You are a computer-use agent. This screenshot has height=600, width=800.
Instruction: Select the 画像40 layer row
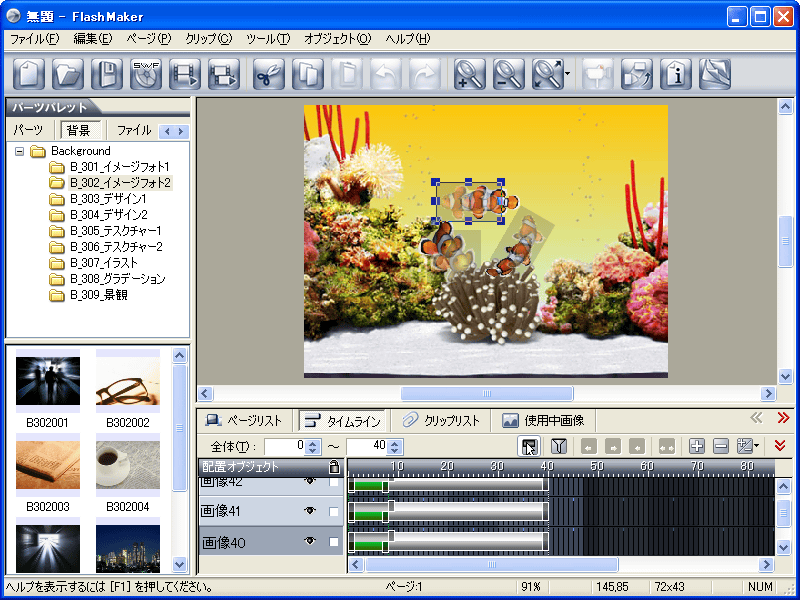(271, 542)
